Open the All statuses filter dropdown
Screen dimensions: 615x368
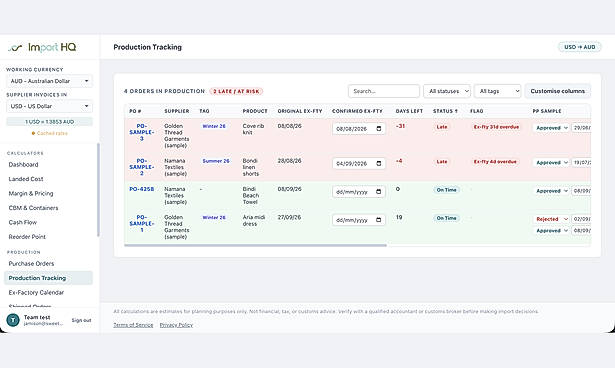(447, 91)
